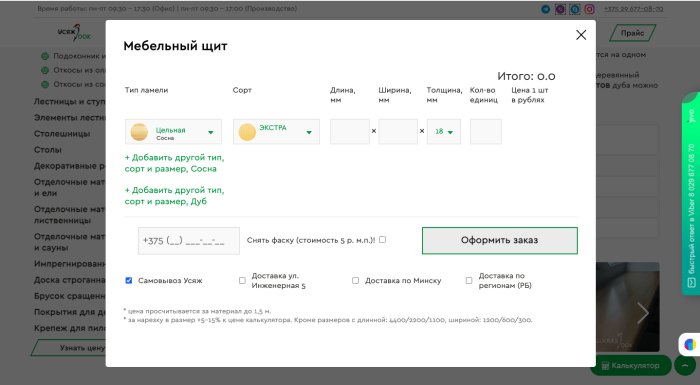The image size is (700, 385).
Task: Open the Столешницы sidebar item
Action: click(x=62, y=134)
